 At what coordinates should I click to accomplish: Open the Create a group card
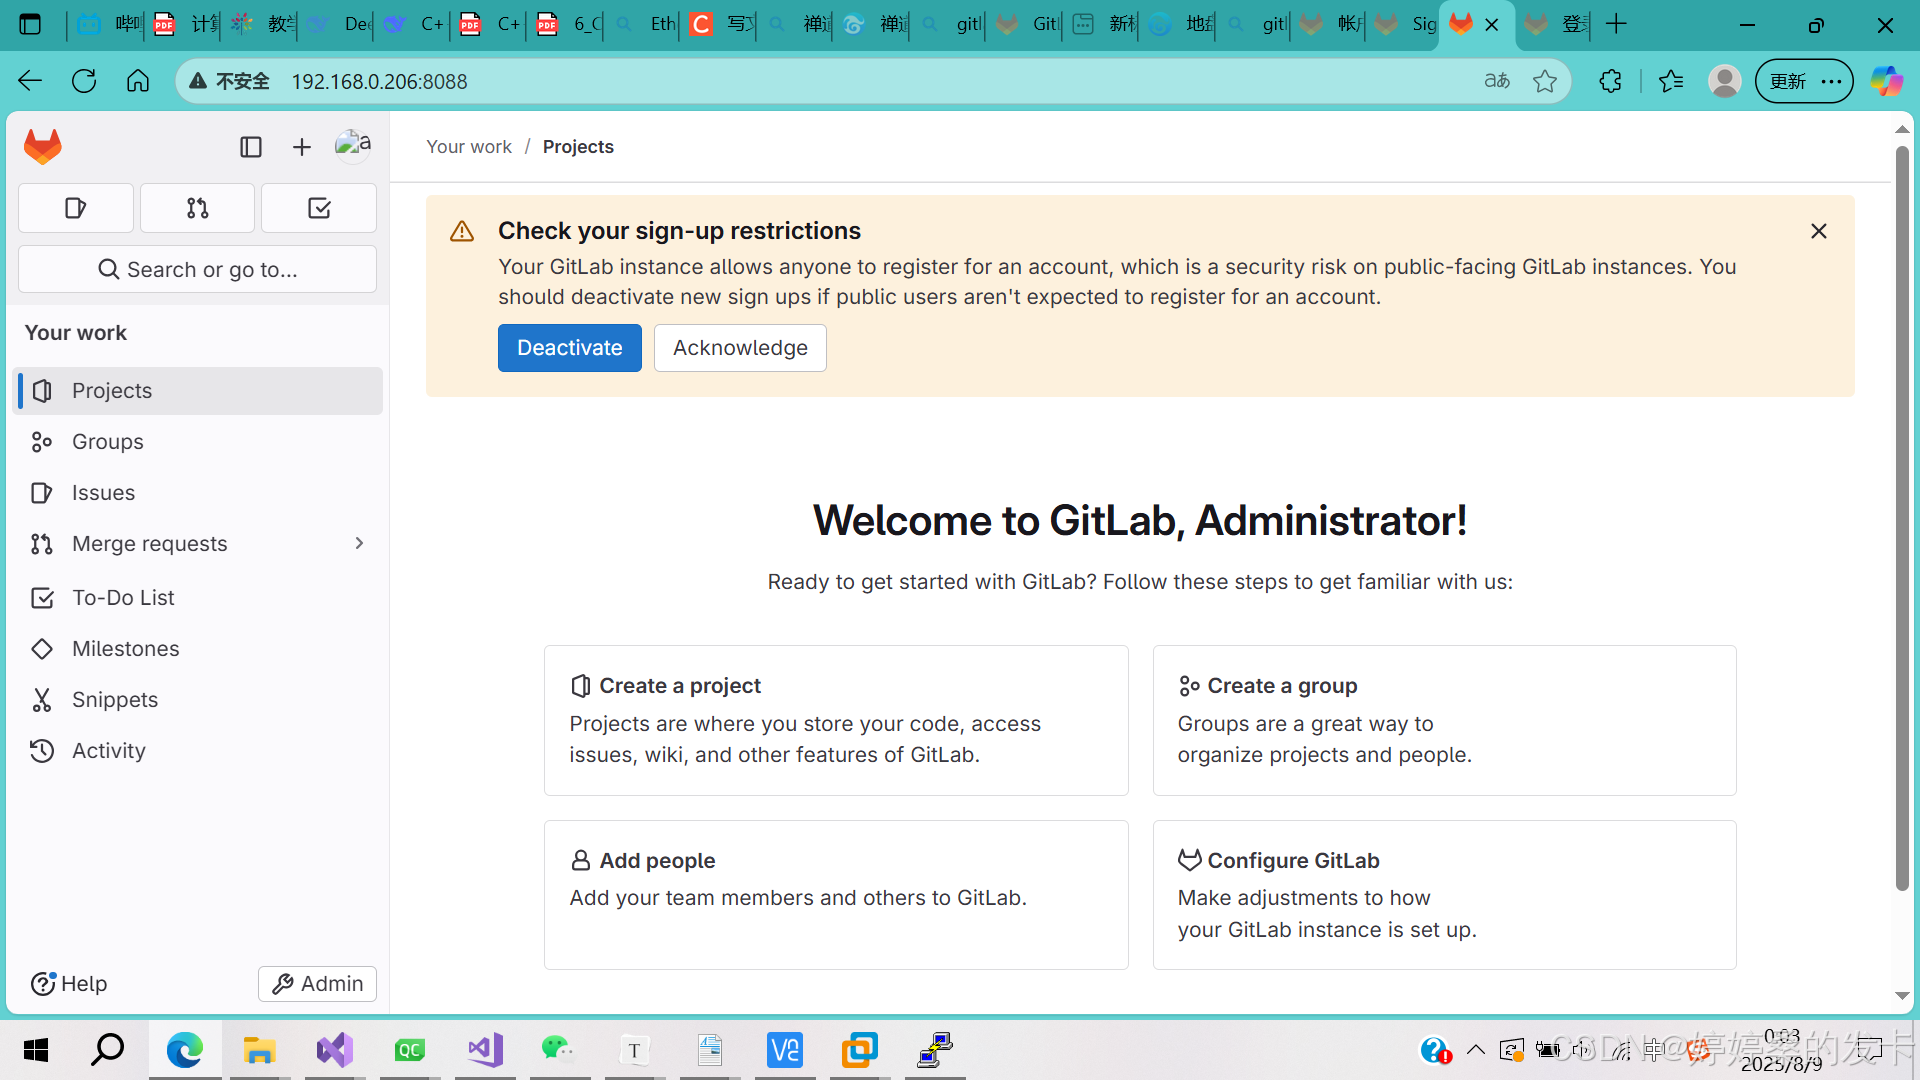click(x=1444, y=720)
